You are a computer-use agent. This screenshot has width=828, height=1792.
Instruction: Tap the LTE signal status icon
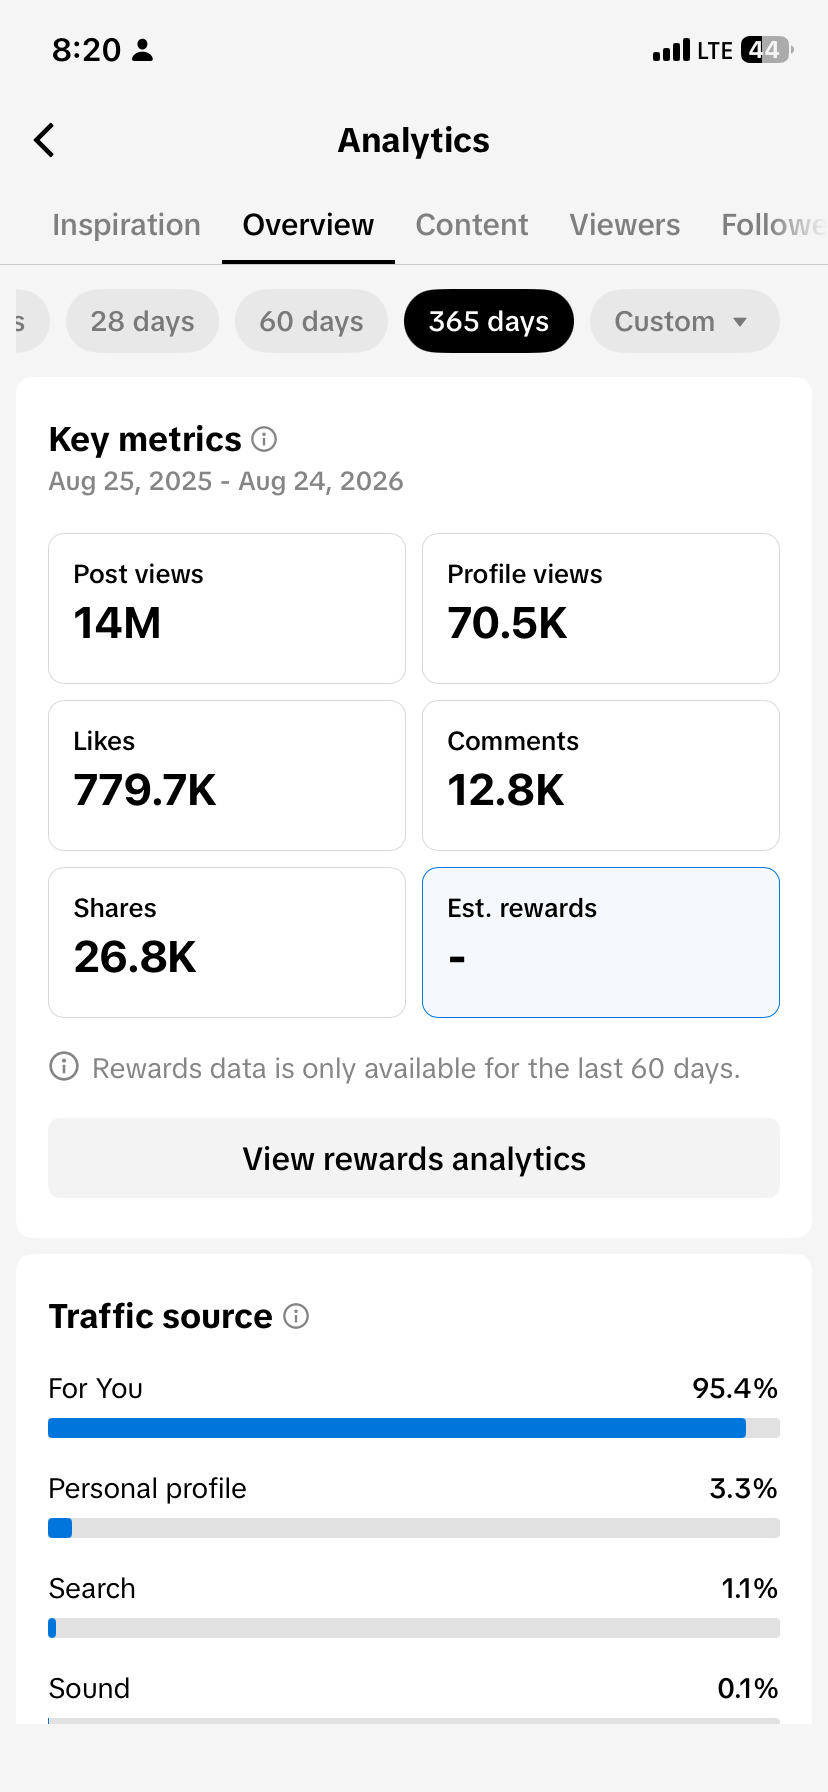point(692,50)
